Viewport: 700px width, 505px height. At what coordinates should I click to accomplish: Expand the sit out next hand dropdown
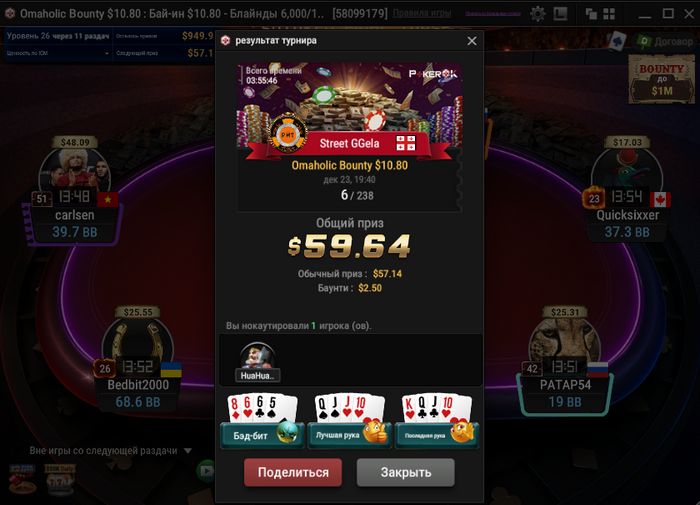click(x=188, y=451)
